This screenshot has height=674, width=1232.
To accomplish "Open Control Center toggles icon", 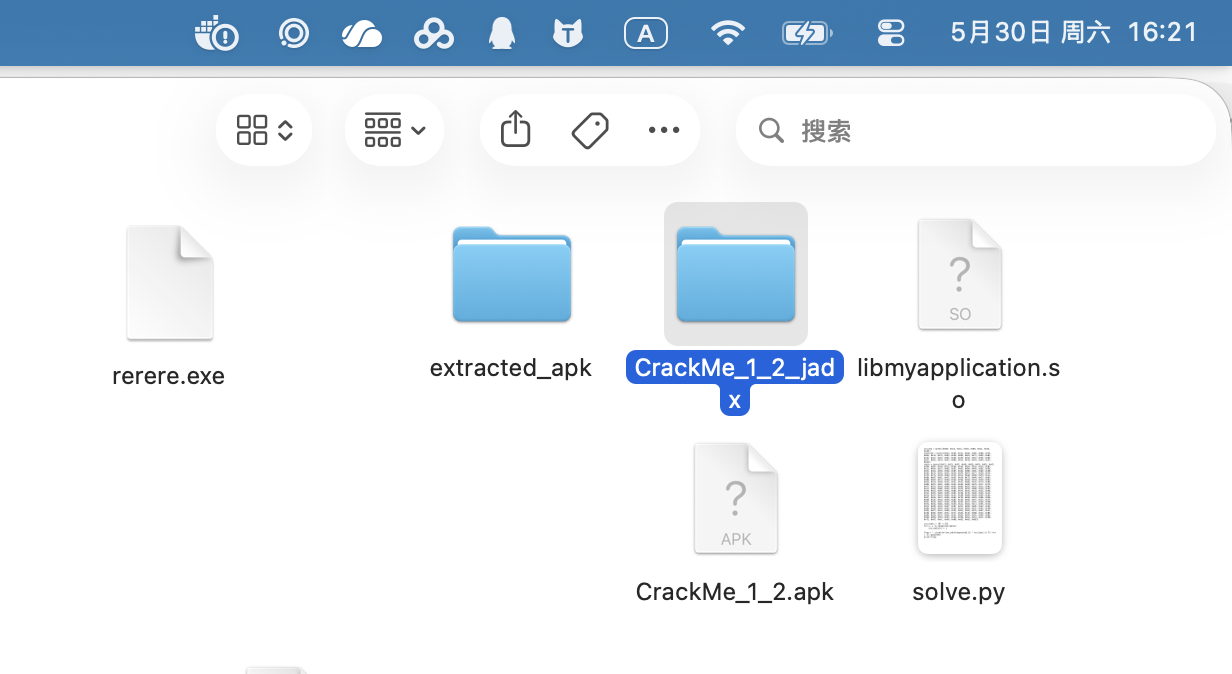I will [x=891, y=33].
